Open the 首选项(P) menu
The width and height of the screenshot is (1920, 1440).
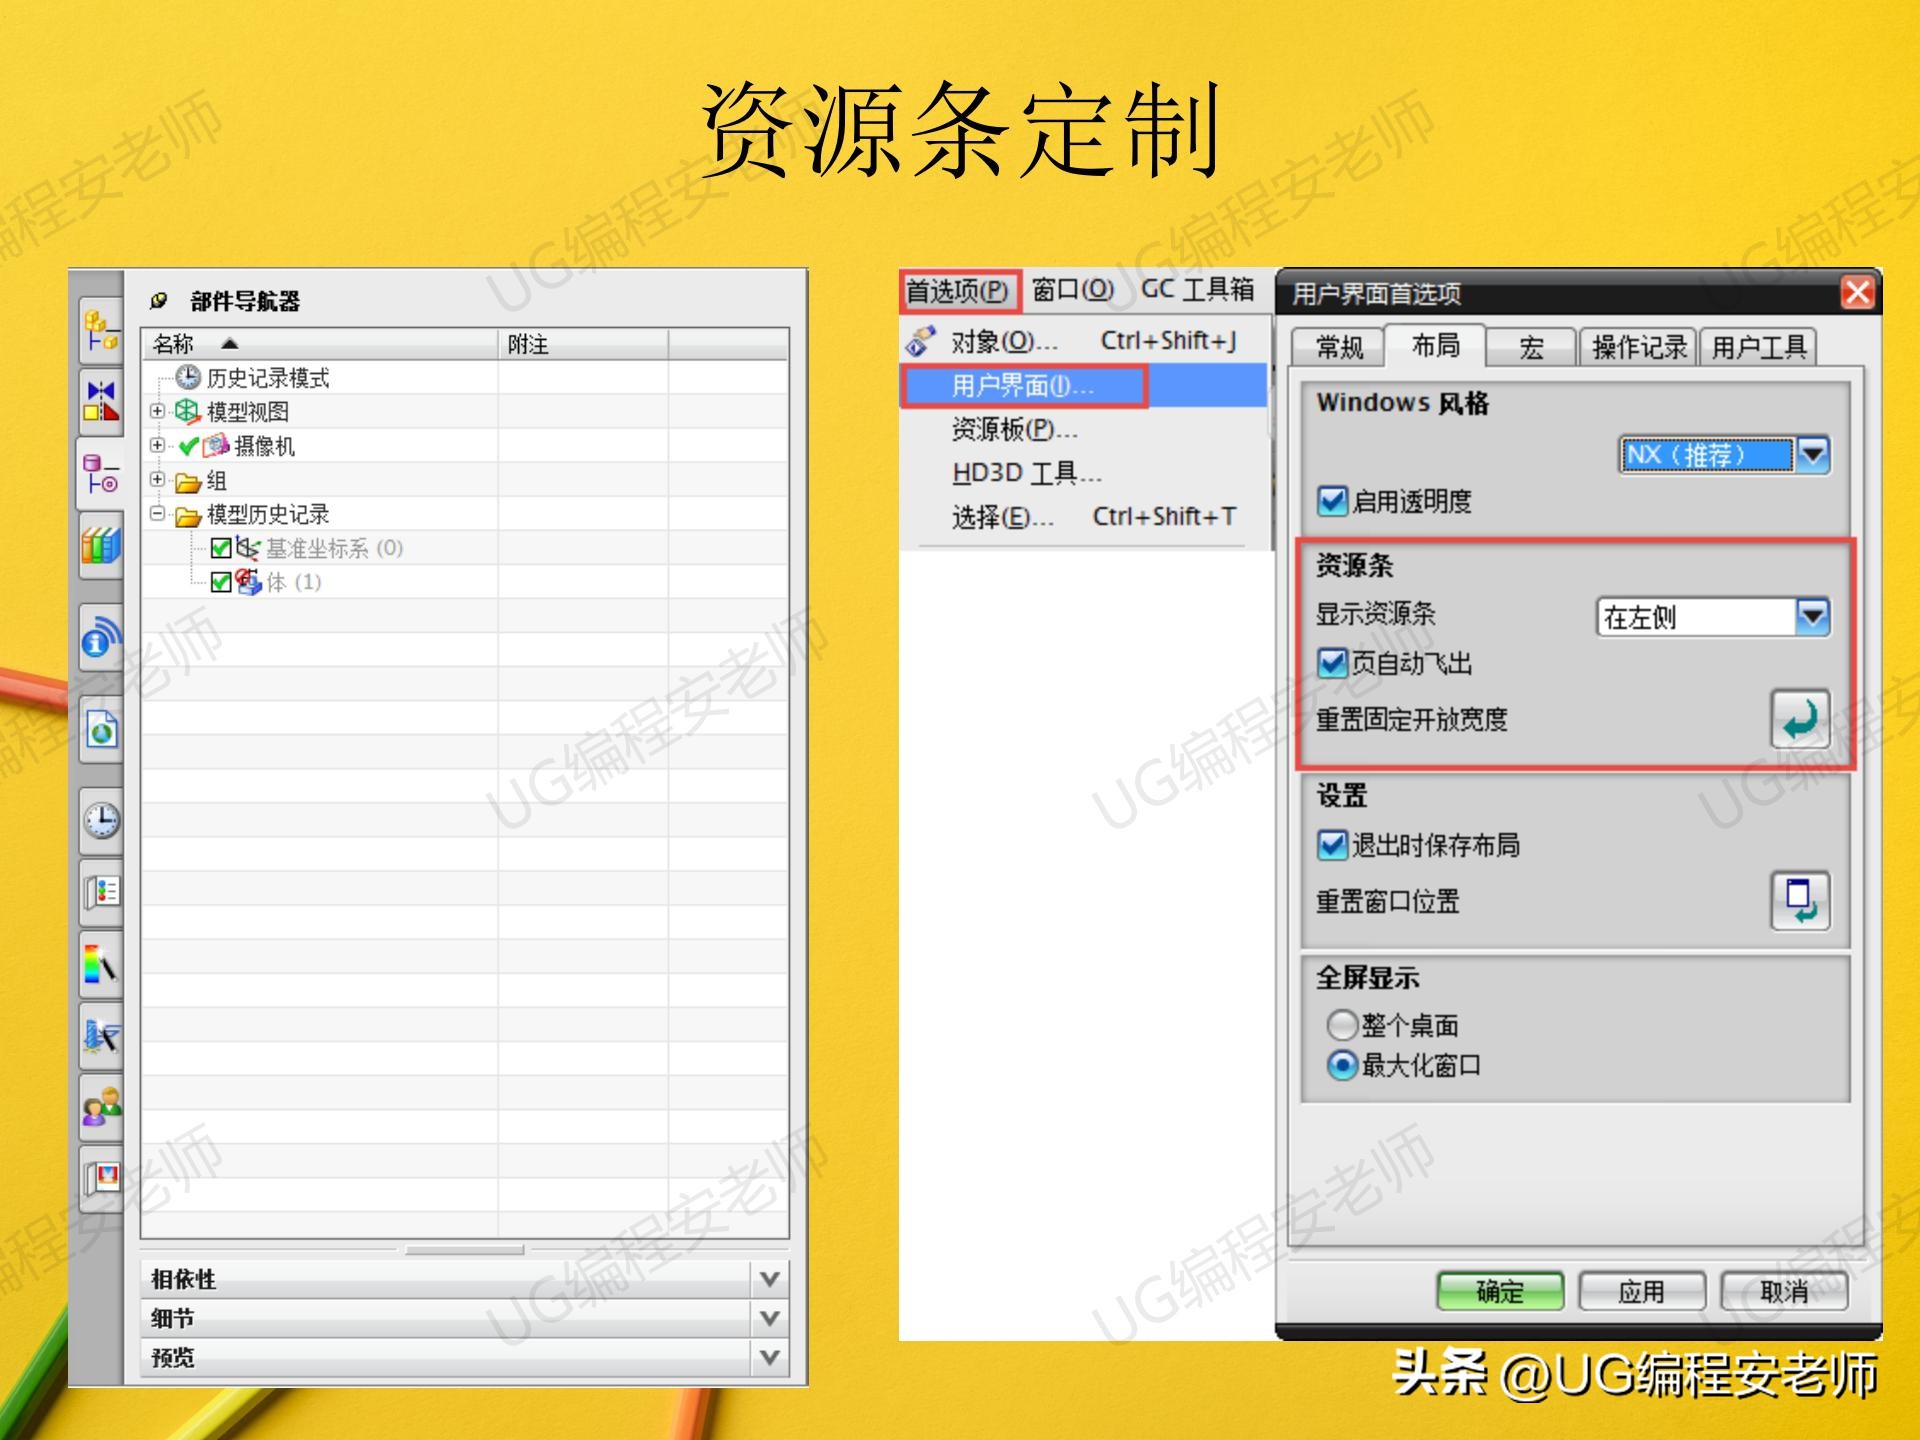pos(957,291)
